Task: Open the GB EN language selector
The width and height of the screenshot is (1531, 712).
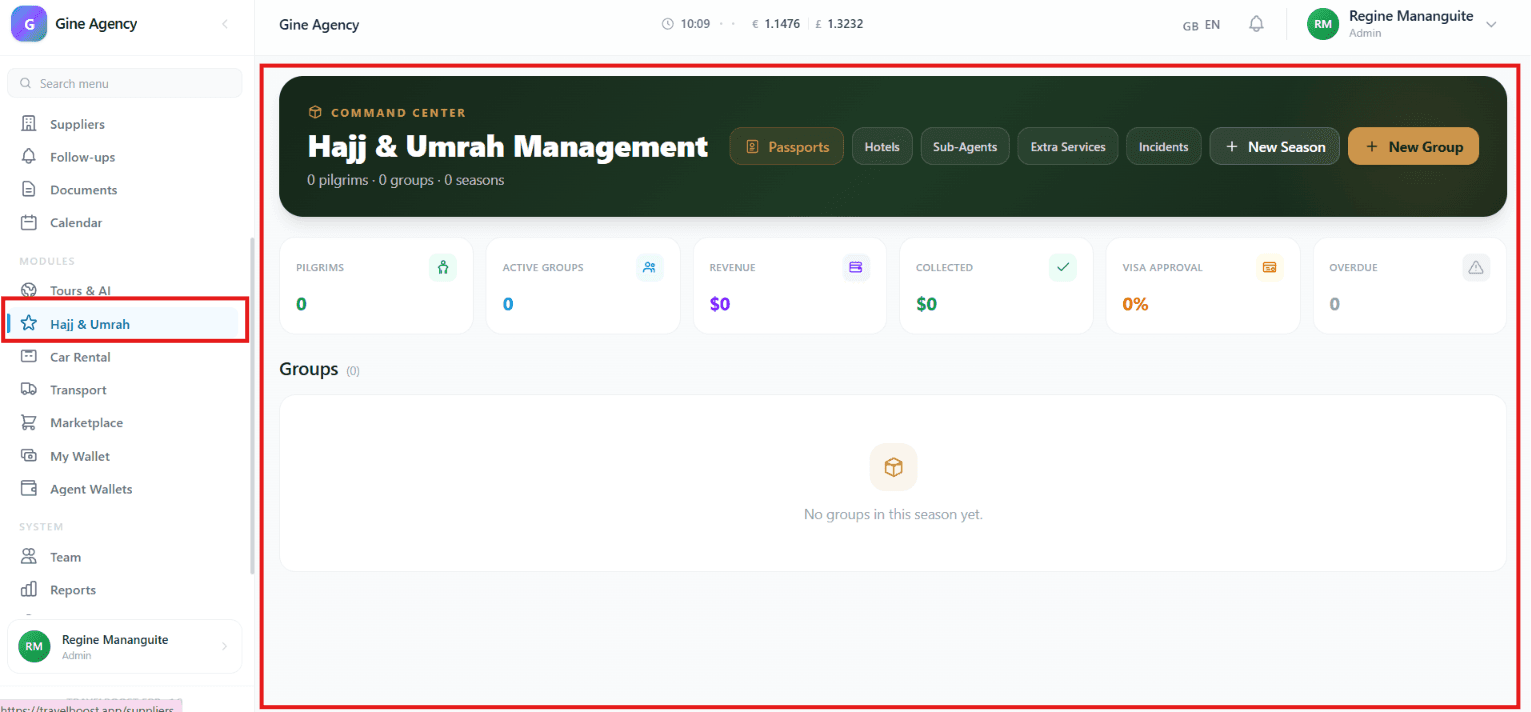Action: coord(1201,25)
